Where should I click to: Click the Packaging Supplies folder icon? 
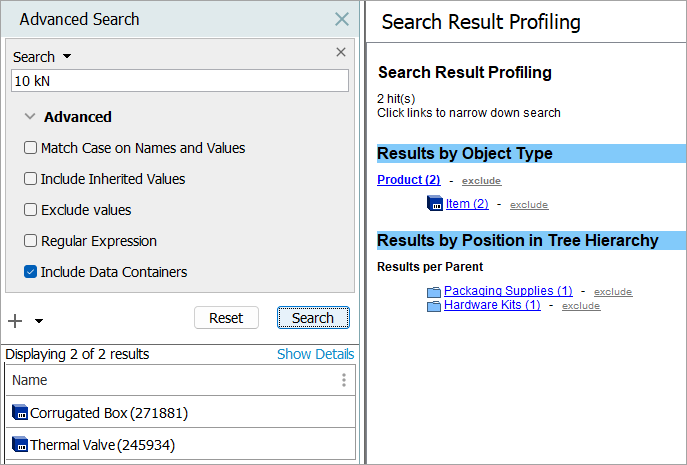tap(434, 292)
